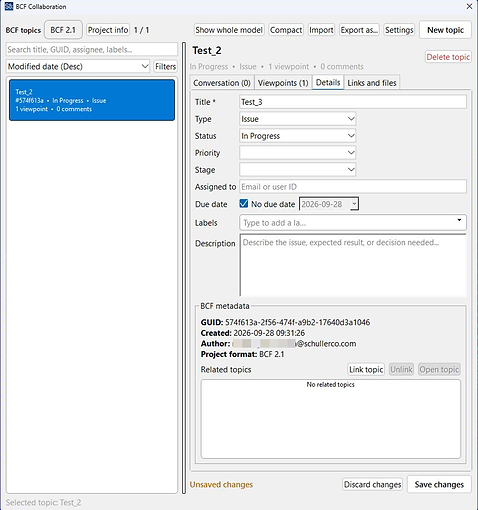Open the Links and files tab
This screenshot has height=510, width=478.
tap(372, 83)
